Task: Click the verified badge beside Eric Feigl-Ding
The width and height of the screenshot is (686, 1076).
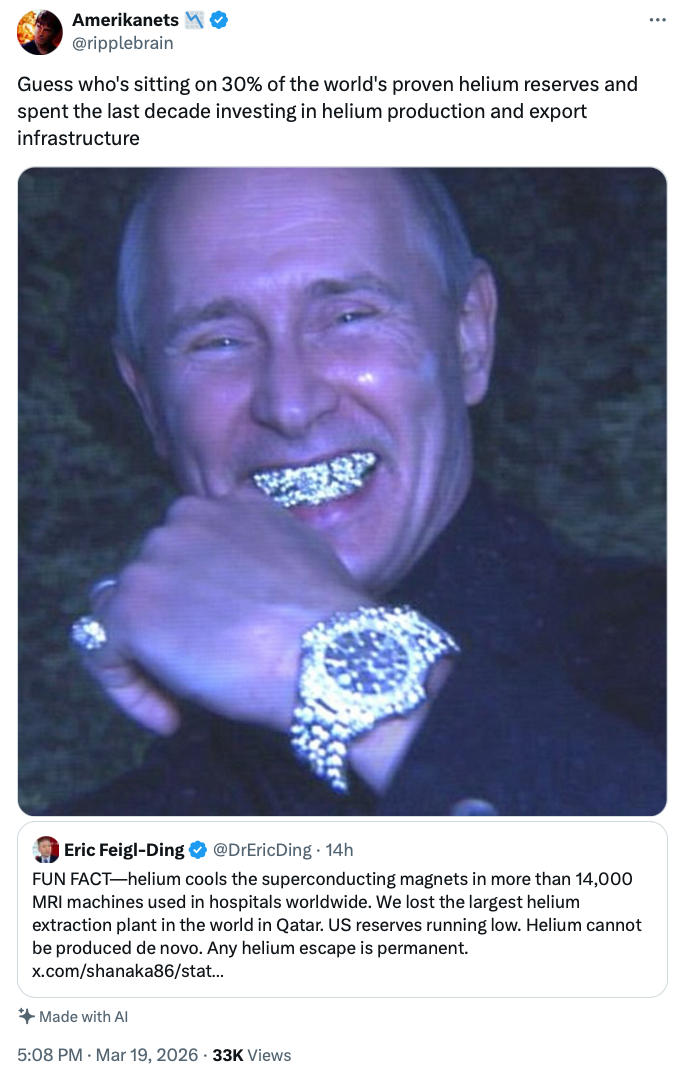Action: coord(198,850)
